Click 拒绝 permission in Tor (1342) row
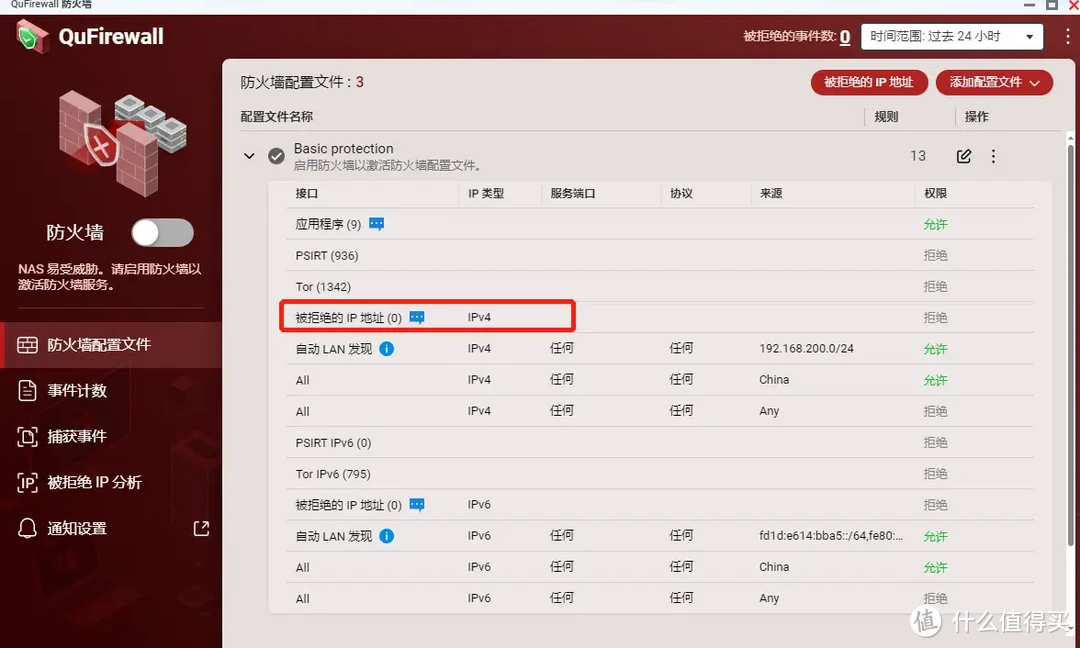This screenshot has height=648, width=1080. [x=935, y=286]
